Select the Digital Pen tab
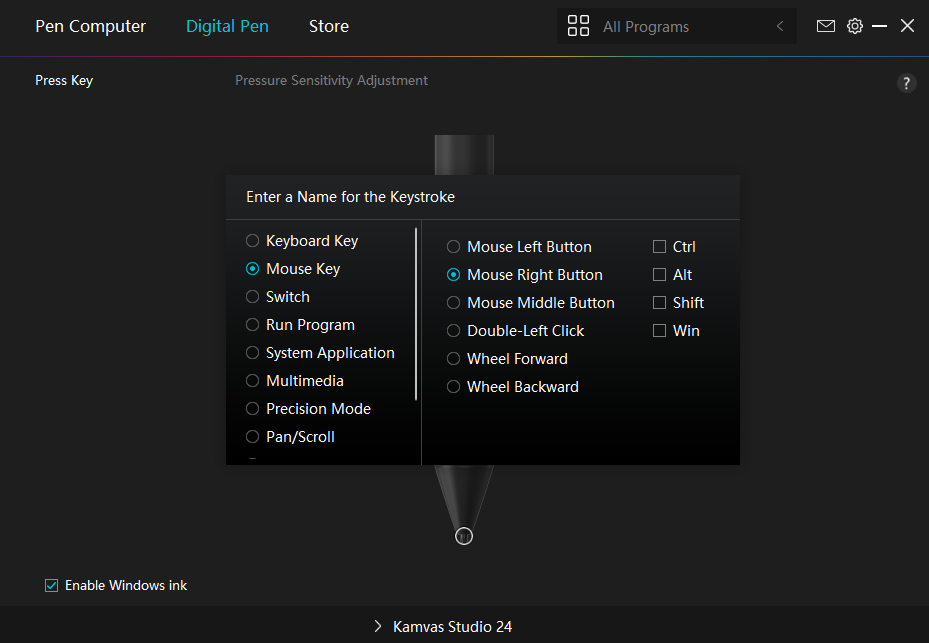This screenshot has width=929, height=643. tap(227, 26)
